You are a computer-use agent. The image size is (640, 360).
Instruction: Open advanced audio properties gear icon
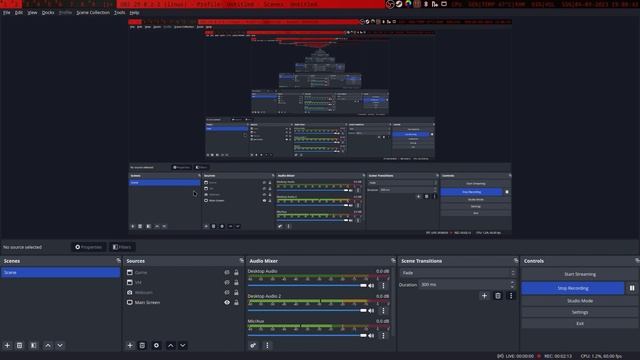click(x=253, y=345)
